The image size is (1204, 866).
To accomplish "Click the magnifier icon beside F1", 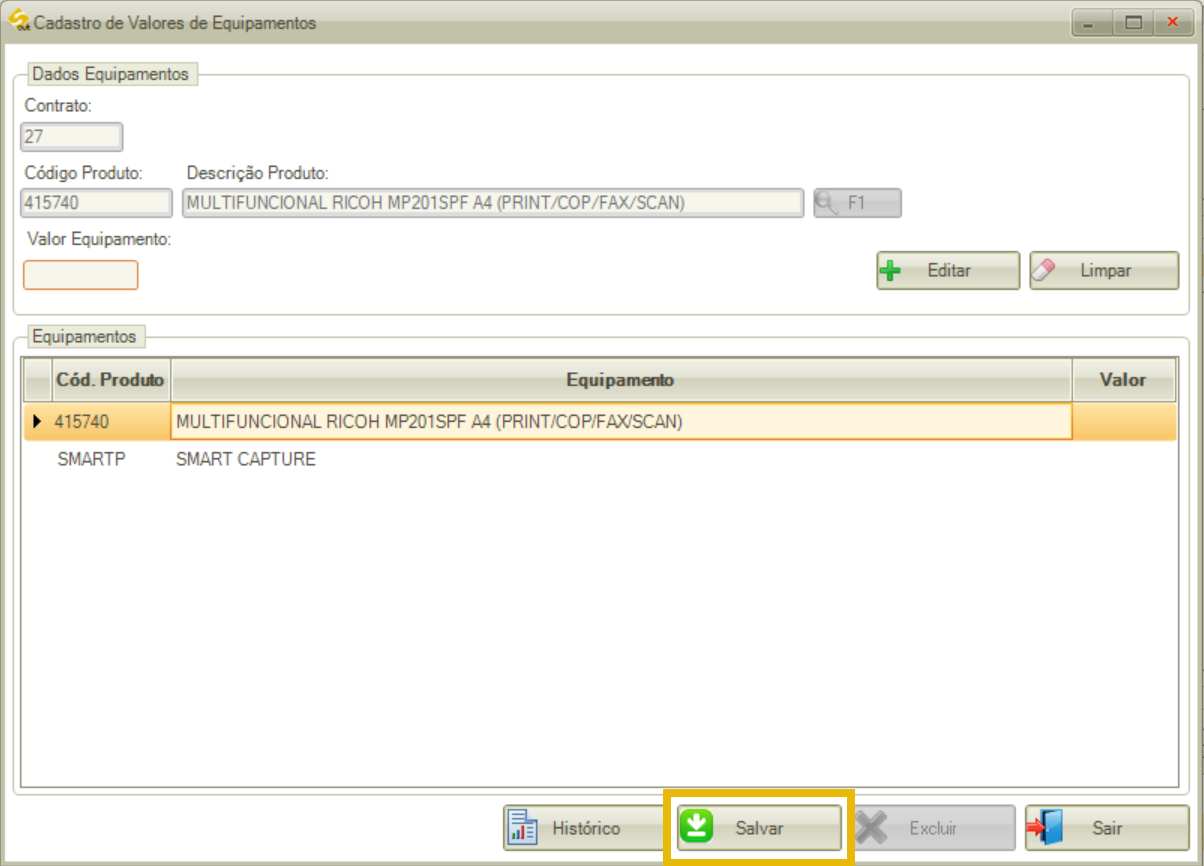I will 828,203.
